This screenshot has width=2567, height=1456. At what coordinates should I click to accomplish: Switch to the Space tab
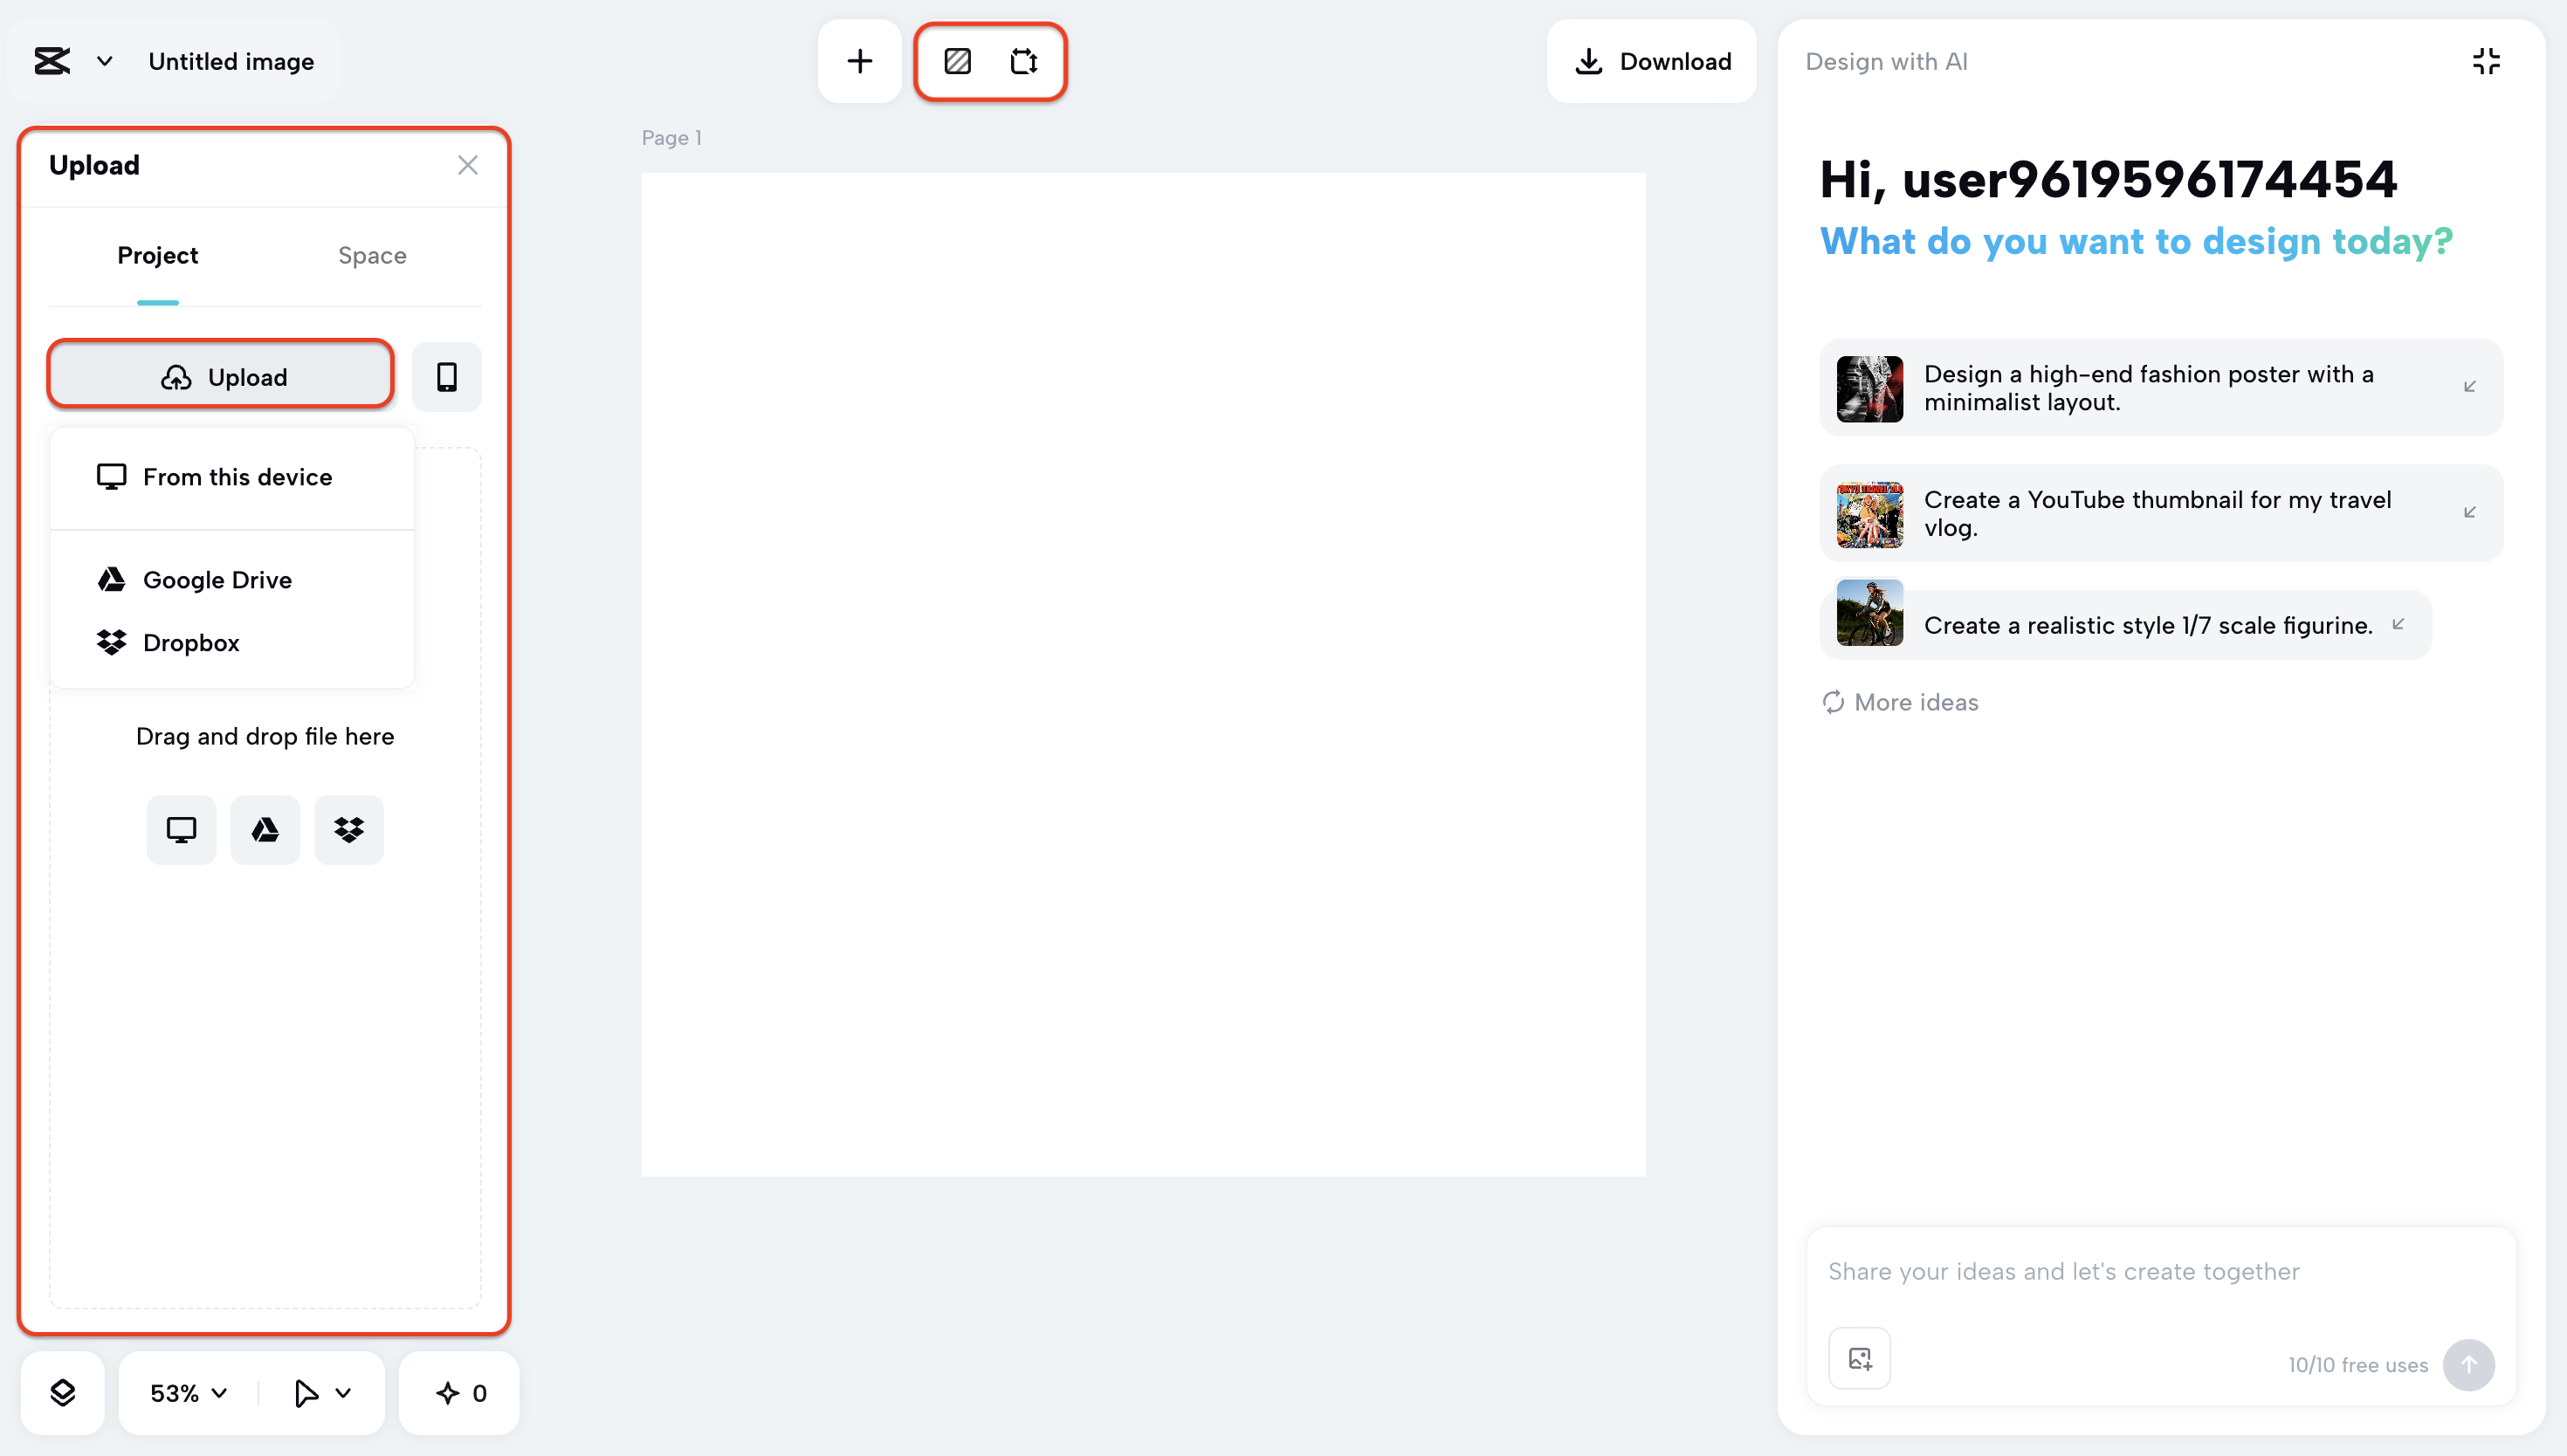coord(372,255)
